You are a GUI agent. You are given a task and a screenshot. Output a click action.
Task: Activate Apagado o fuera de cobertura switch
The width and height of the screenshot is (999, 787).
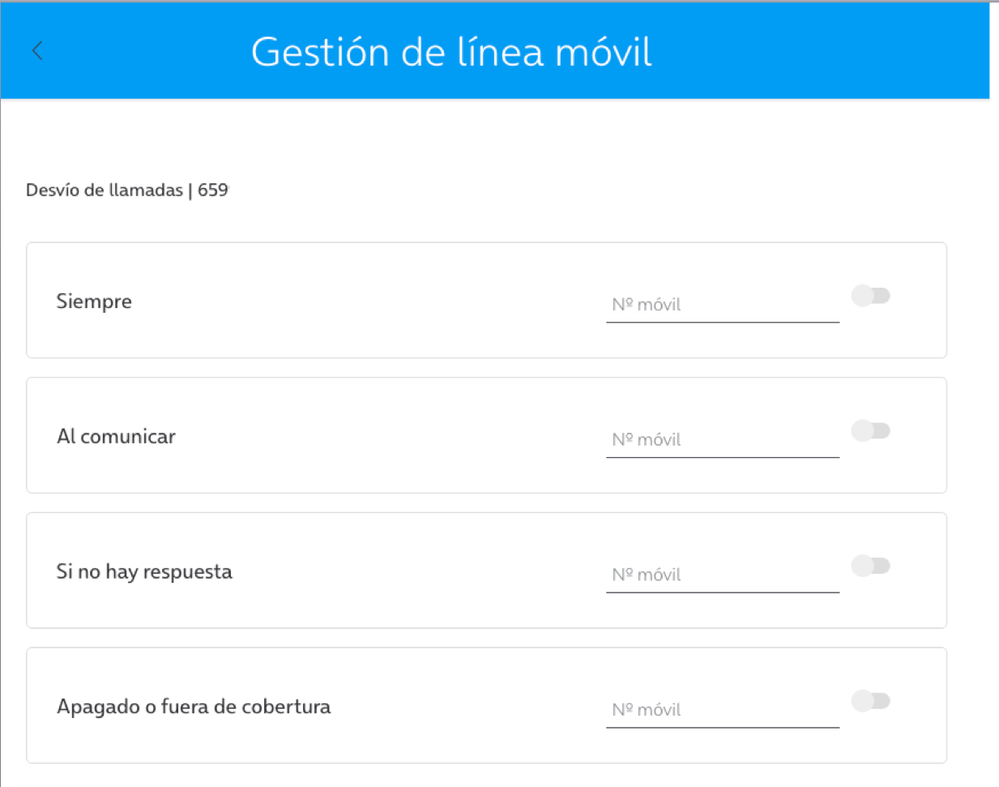coord(870,701)
